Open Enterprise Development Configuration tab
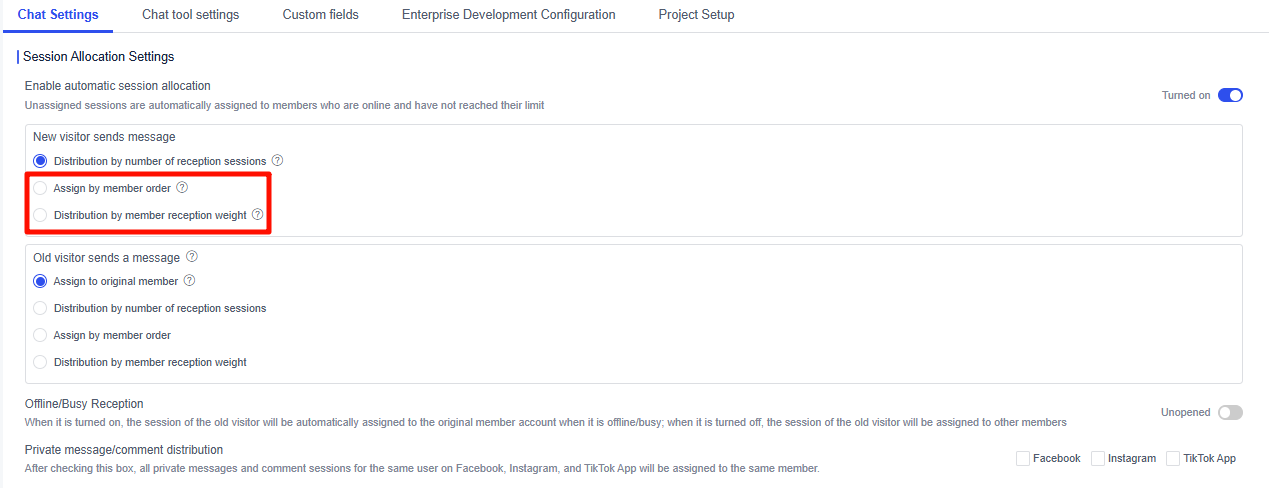This screenshot has width=1269, height=488. (508, 15)
